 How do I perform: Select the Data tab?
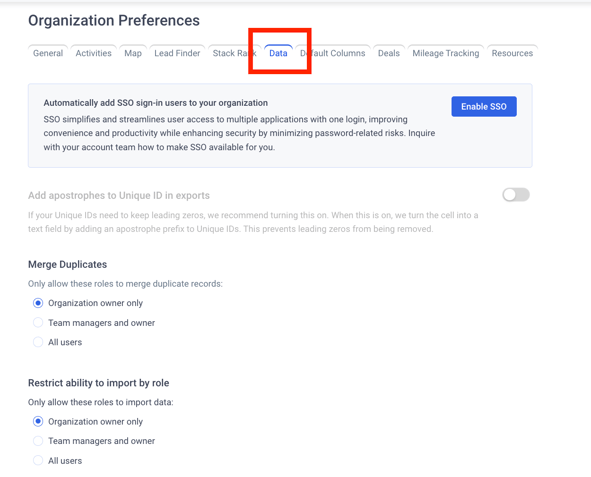[x=278, y=53]
